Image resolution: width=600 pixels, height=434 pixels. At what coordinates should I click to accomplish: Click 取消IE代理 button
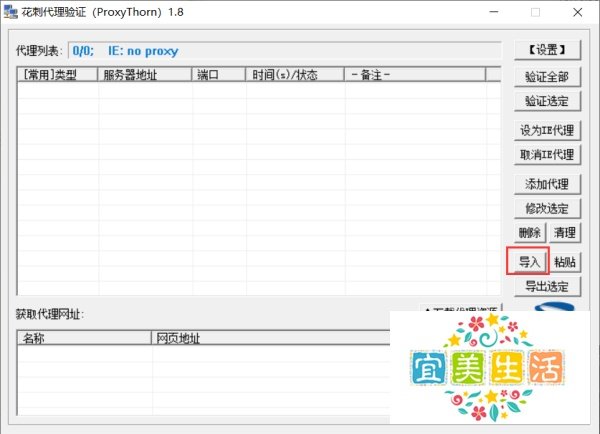point(547,155)
